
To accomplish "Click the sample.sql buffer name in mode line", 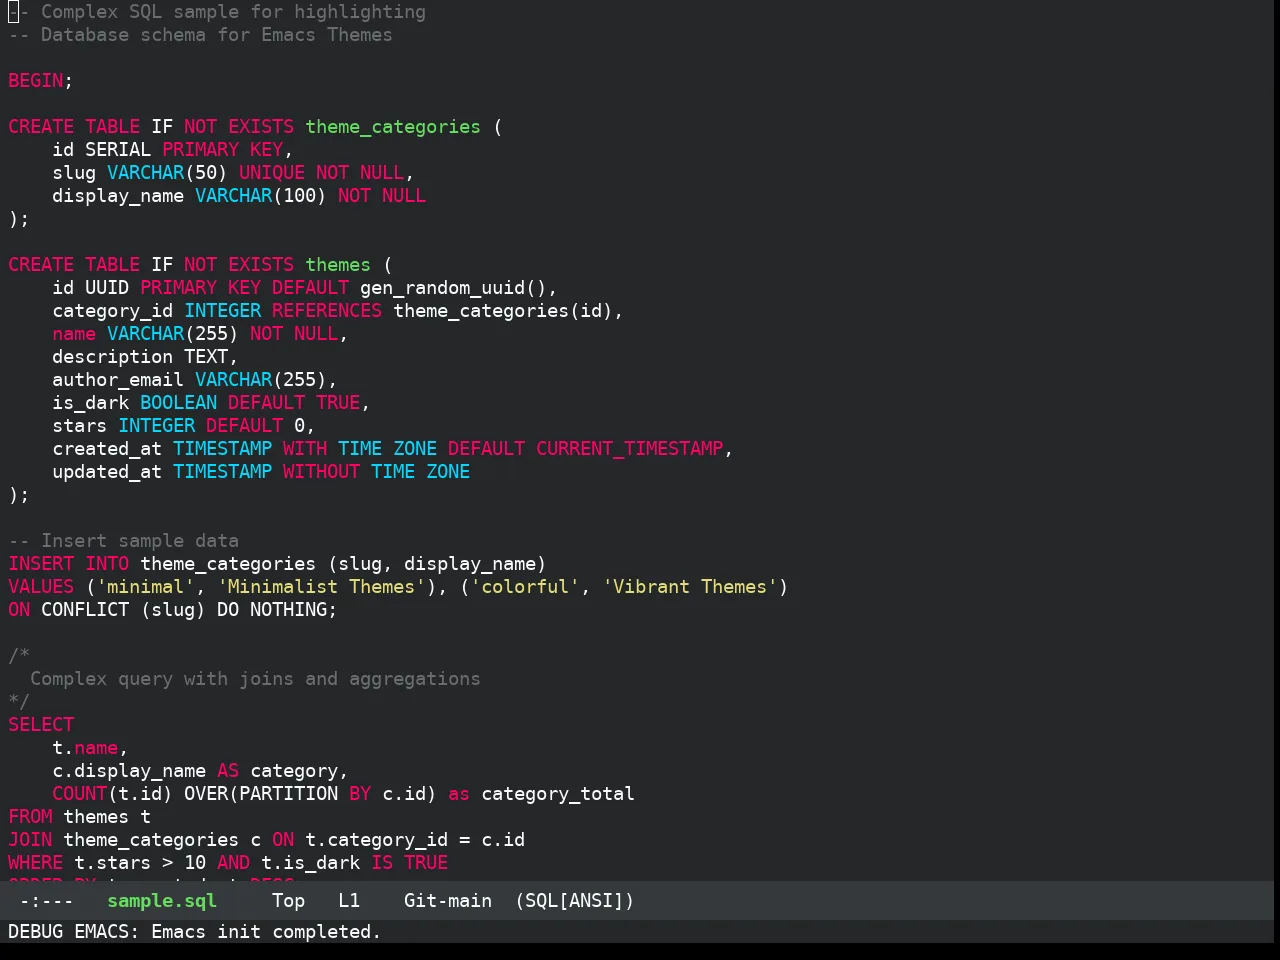I will point(162,901).
